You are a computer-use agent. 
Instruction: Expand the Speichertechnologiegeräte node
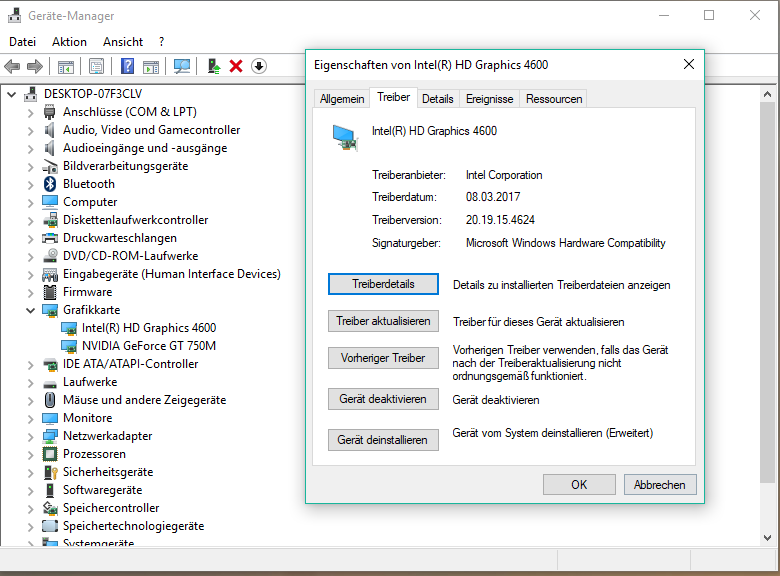point(30,526)
